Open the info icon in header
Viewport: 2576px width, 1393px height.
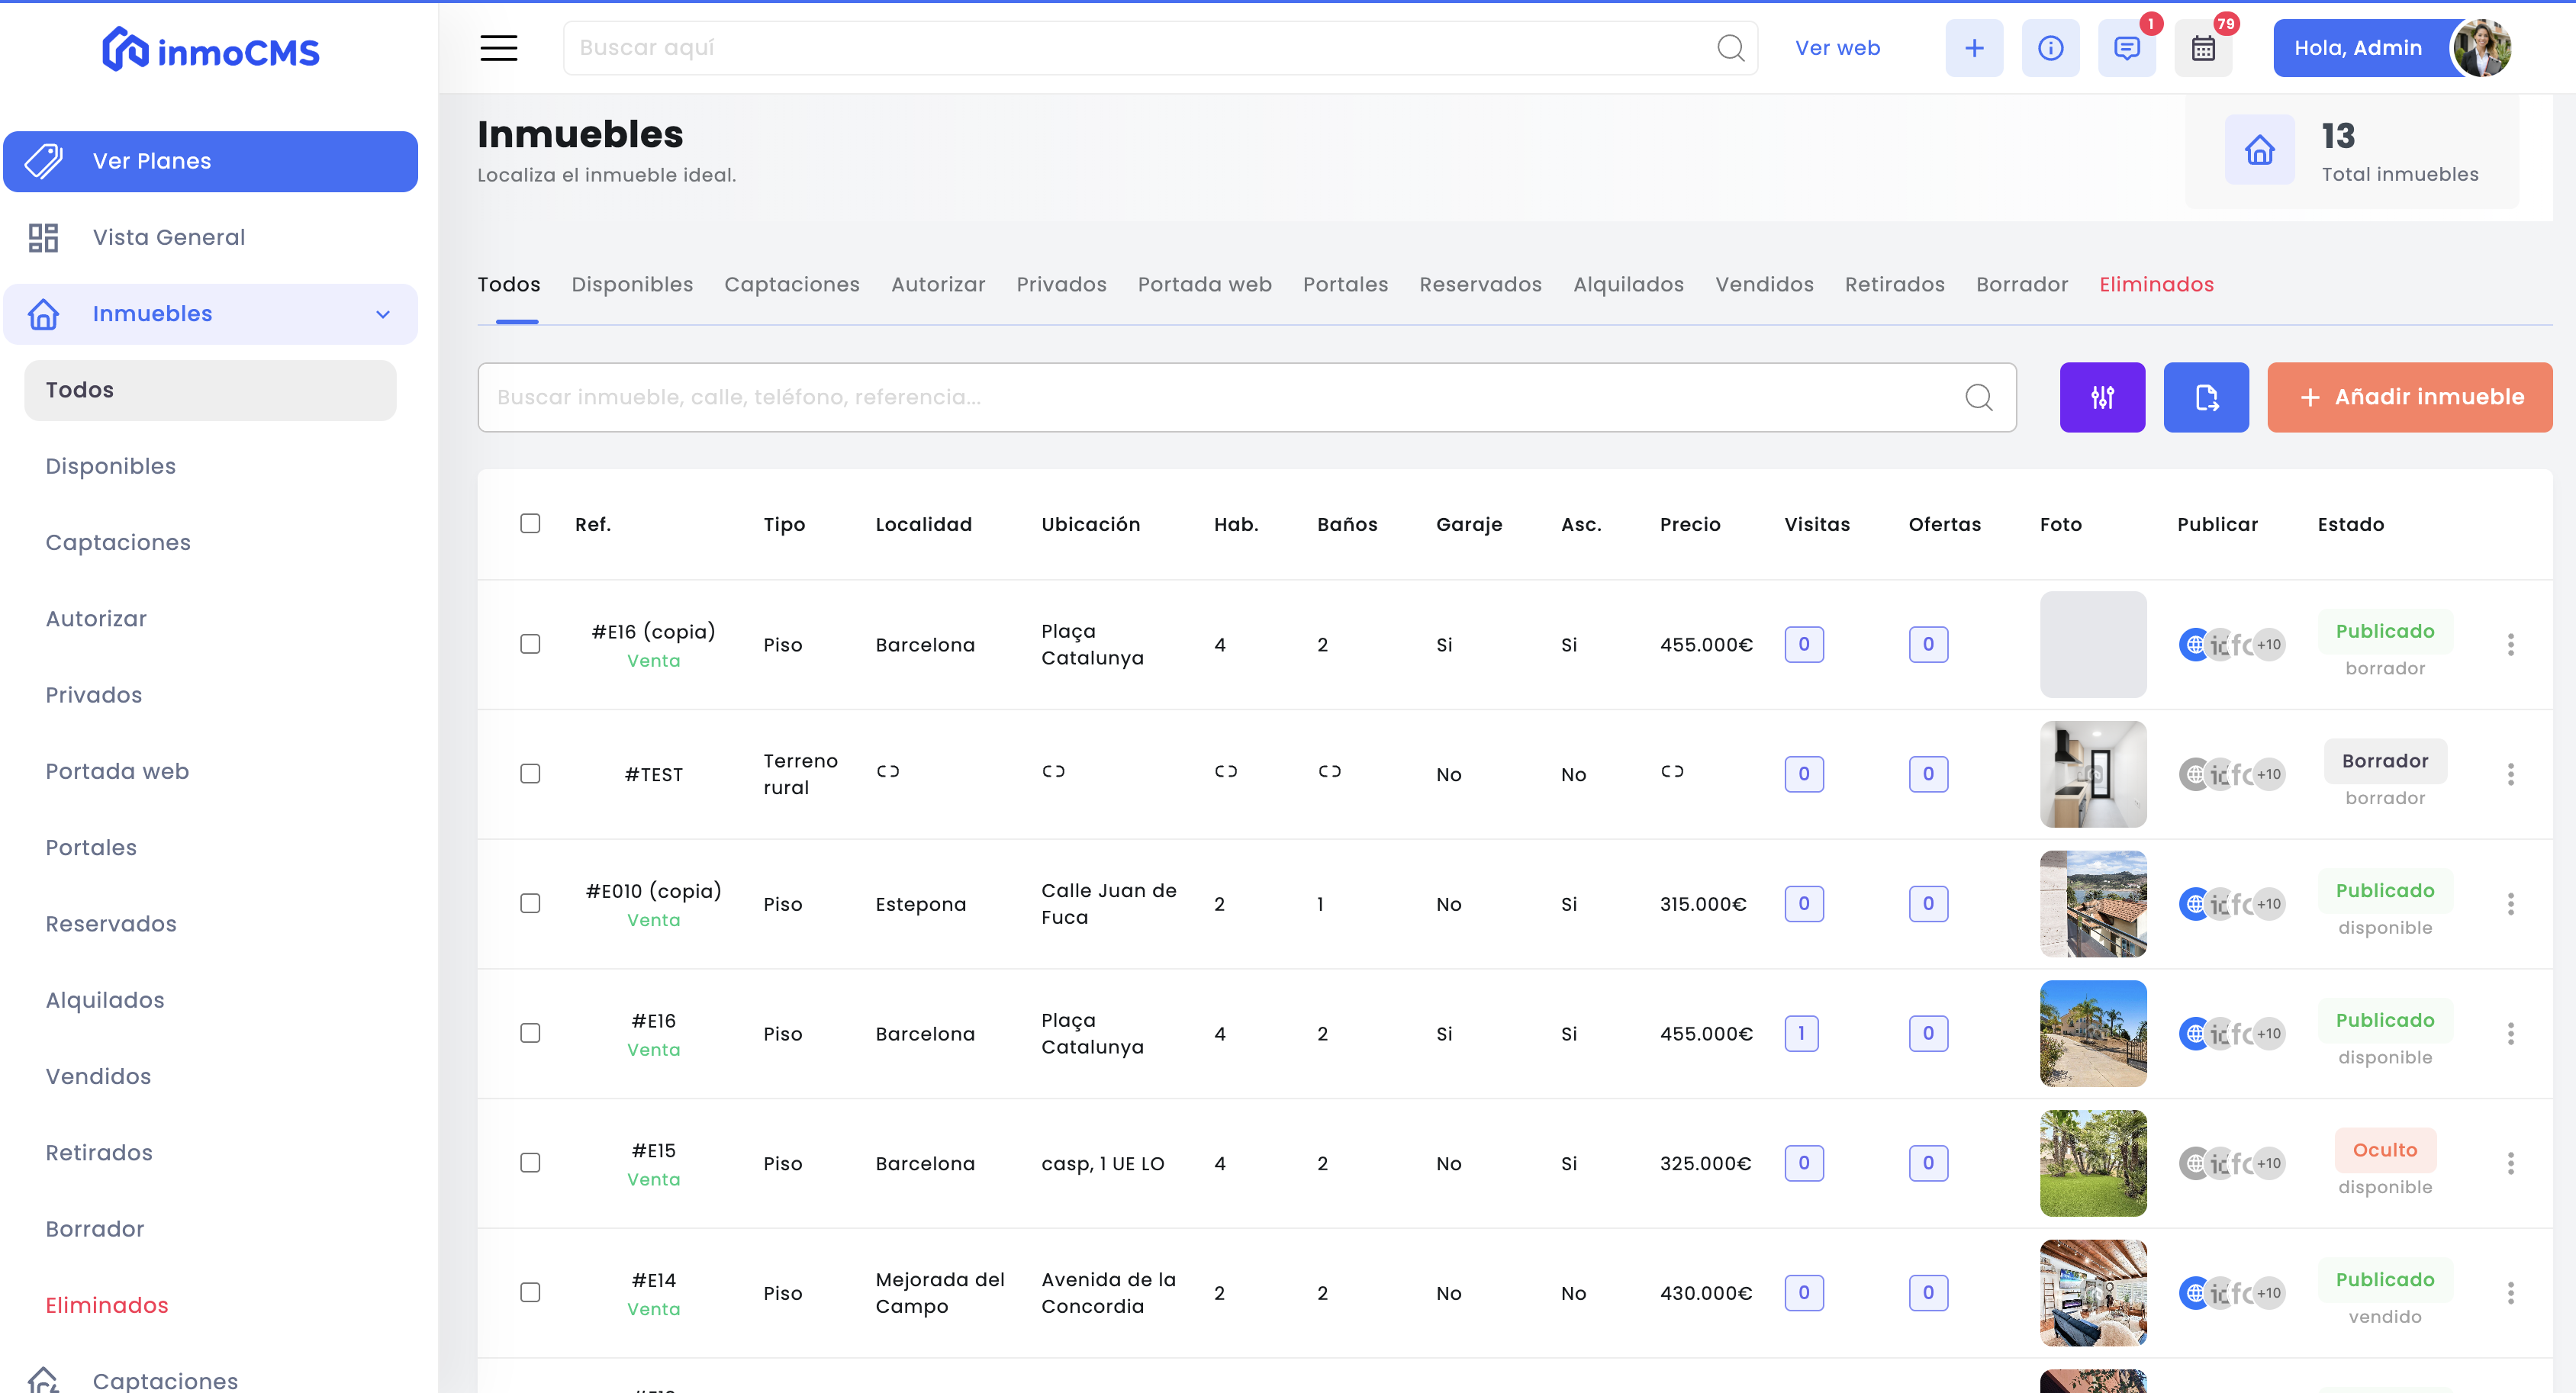tap(2050, 48)
